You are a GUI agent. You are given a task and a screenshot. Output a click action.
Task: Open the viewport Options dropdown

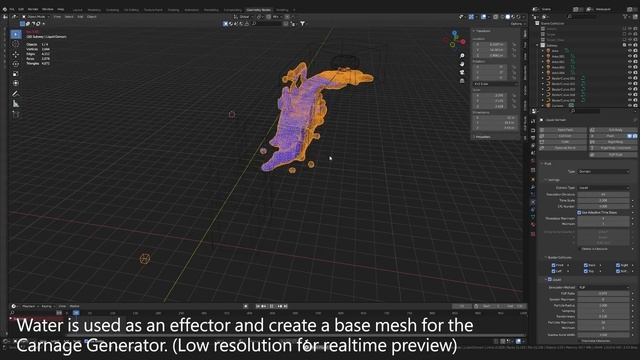pos(517,24)
